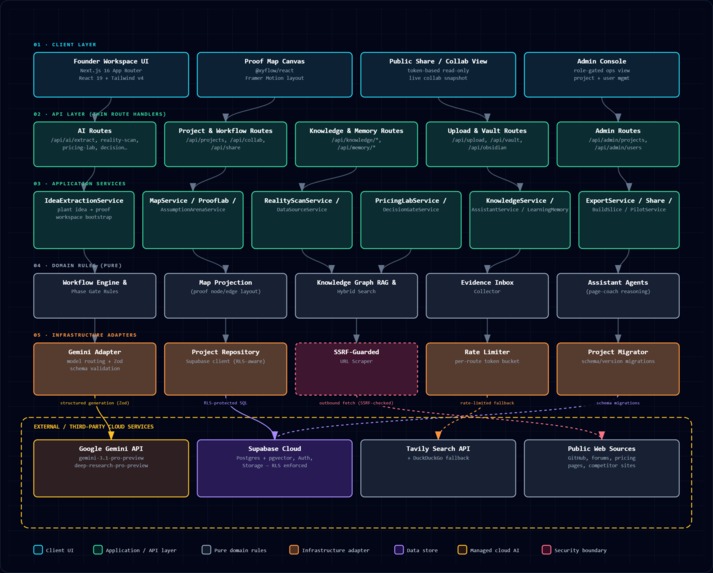Viewport: 713px width, 573px height.
Task: Click the '01 - CLIENT LAYER' heading
Action: (65, 45)
